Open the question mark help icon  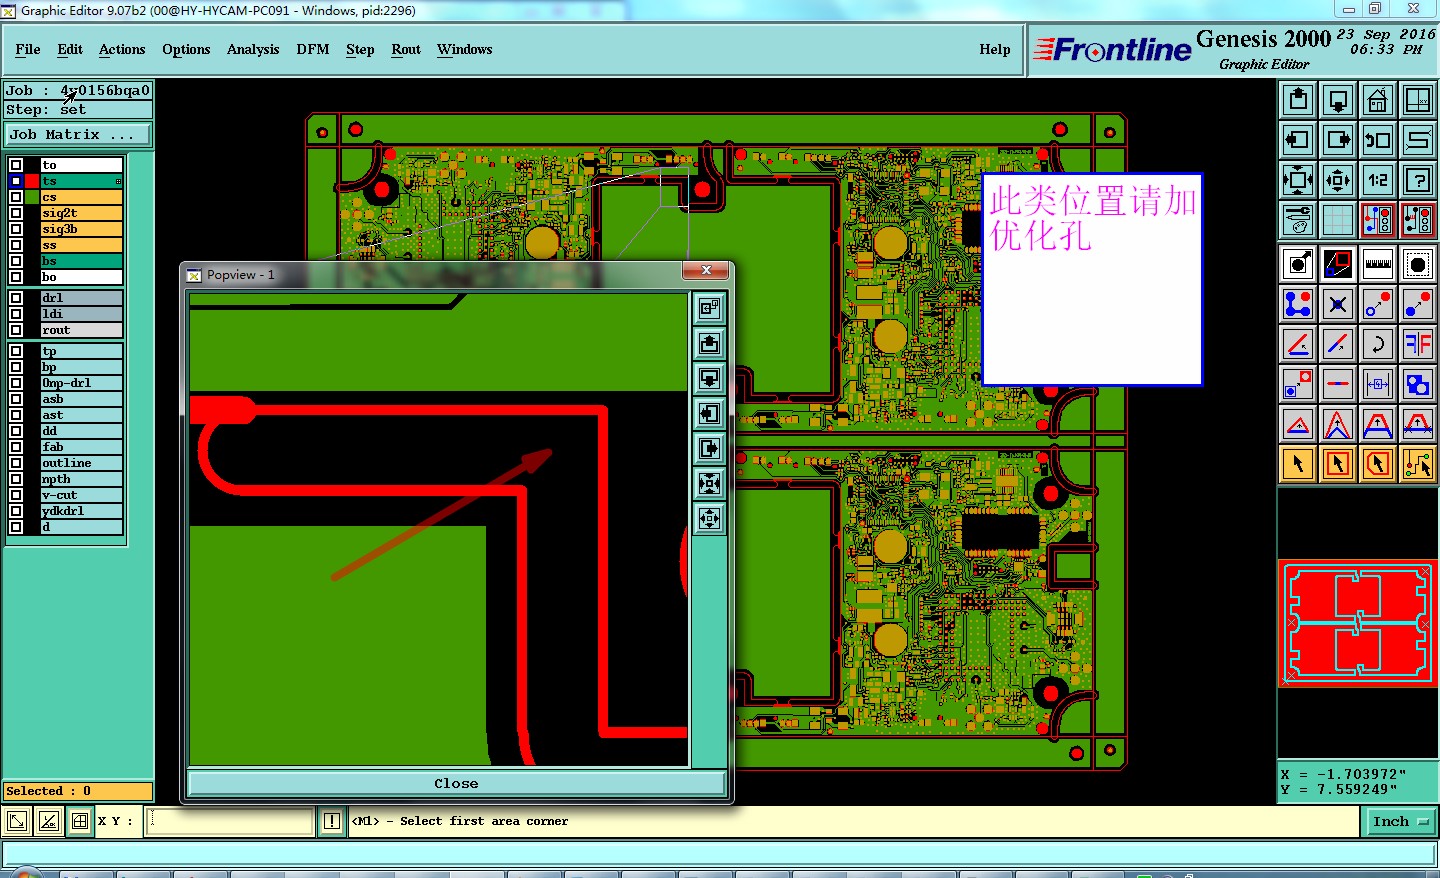[1418, 180]
